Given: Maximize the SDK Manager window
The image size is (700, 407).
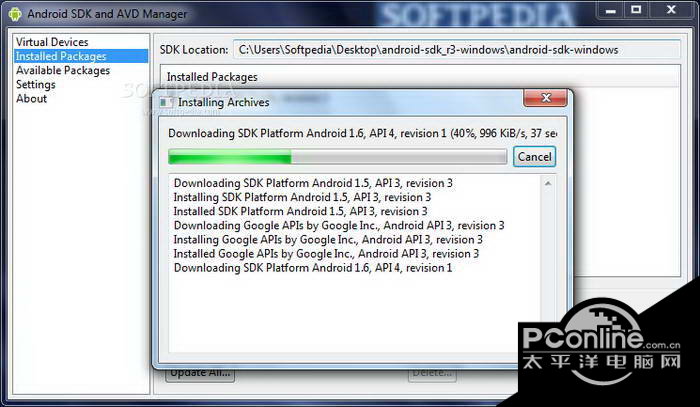Looking at the screenshot, I should pos(636,10).
